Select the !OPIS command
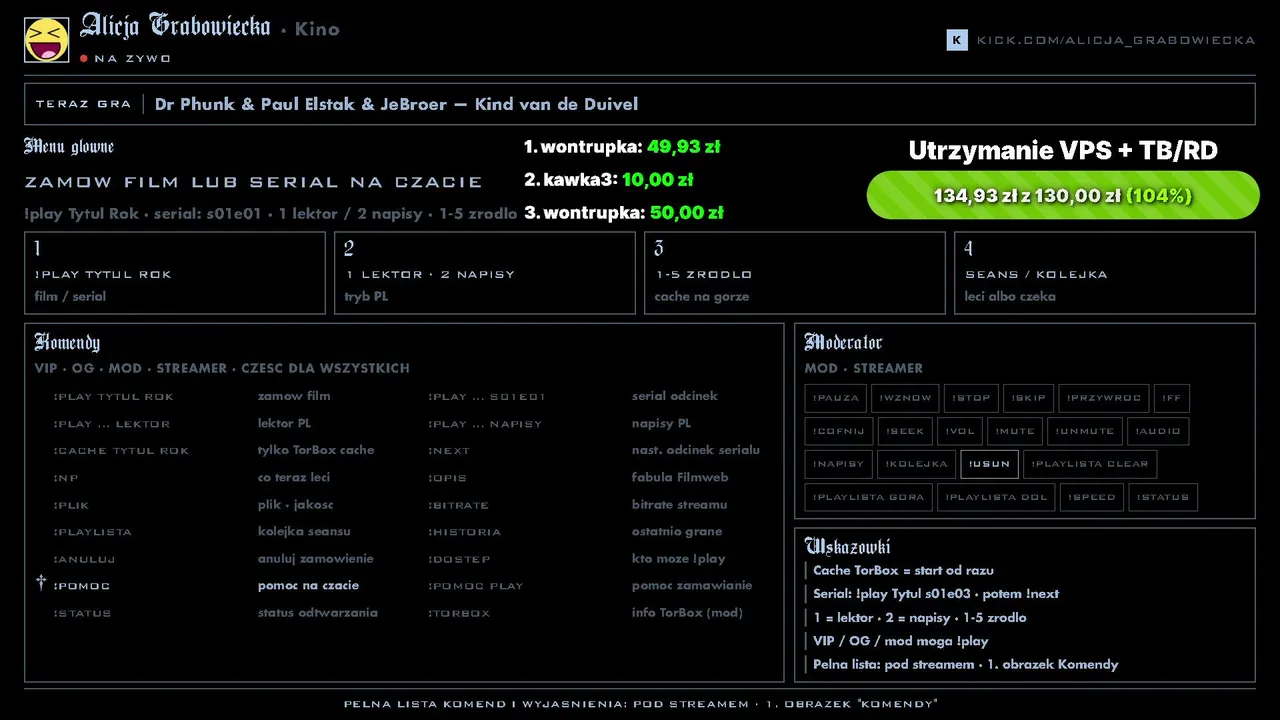This screenshot has height=720, width=1280. (x=447, y=478)
